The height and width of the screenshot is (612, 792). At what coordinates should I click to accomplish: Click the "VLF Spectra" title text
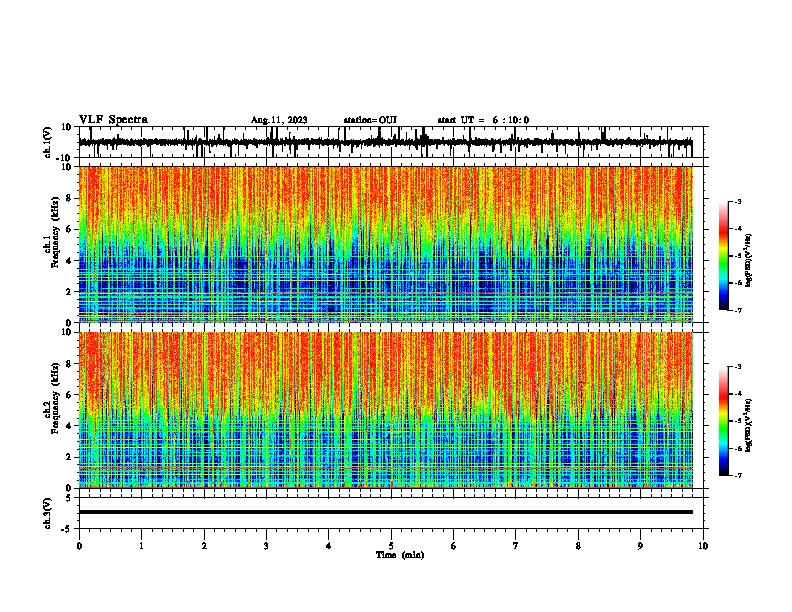(113, 120)
